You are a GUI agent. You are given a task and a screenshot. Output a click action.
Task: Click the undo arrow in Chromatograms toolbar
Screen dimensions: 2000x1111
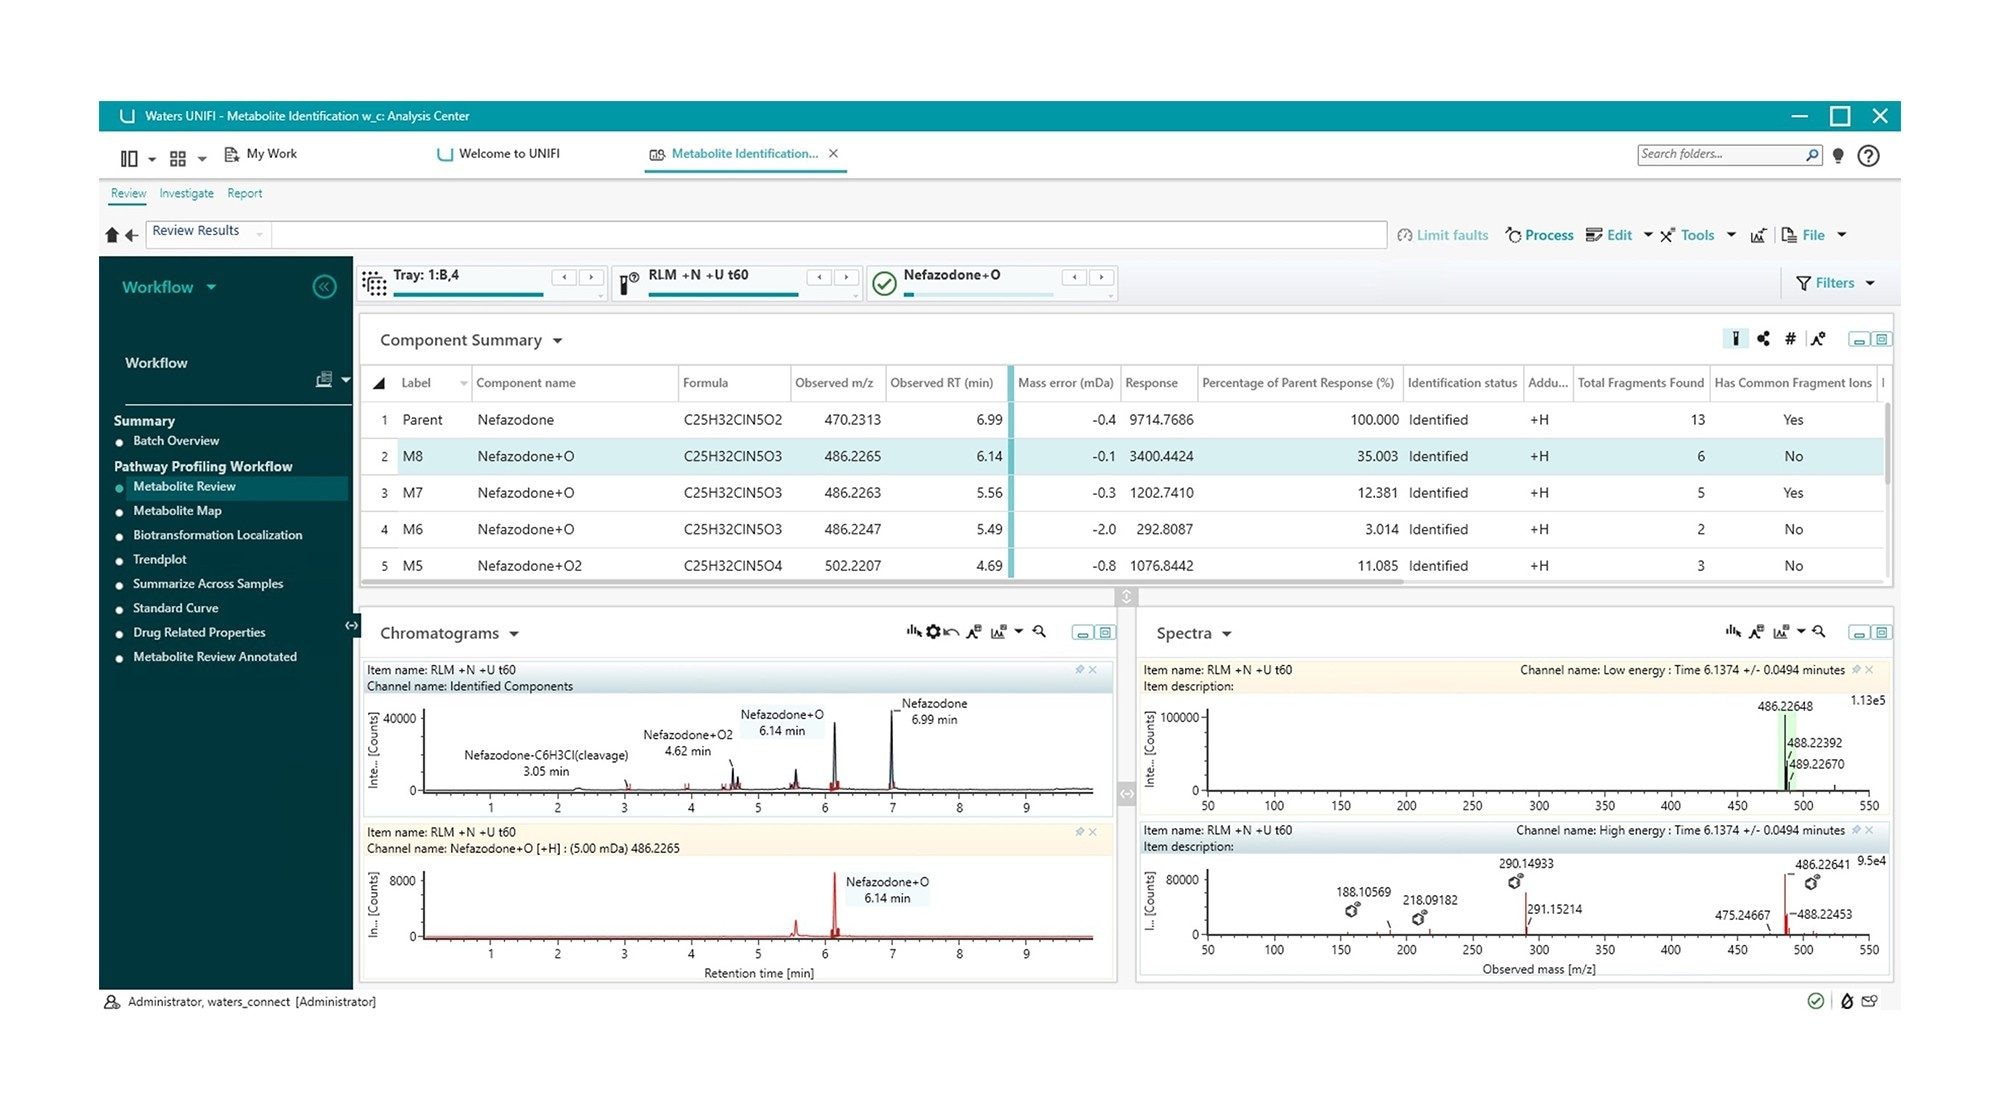[951, 632]
